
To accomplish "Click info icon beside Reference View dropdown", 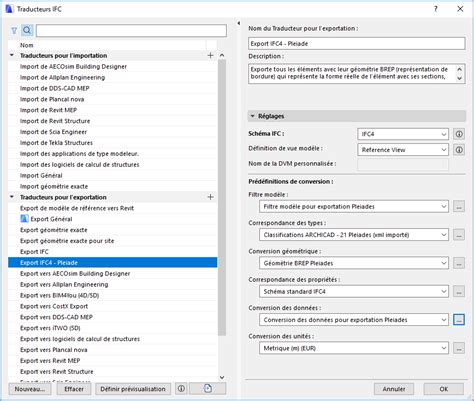I will [459, 150].
